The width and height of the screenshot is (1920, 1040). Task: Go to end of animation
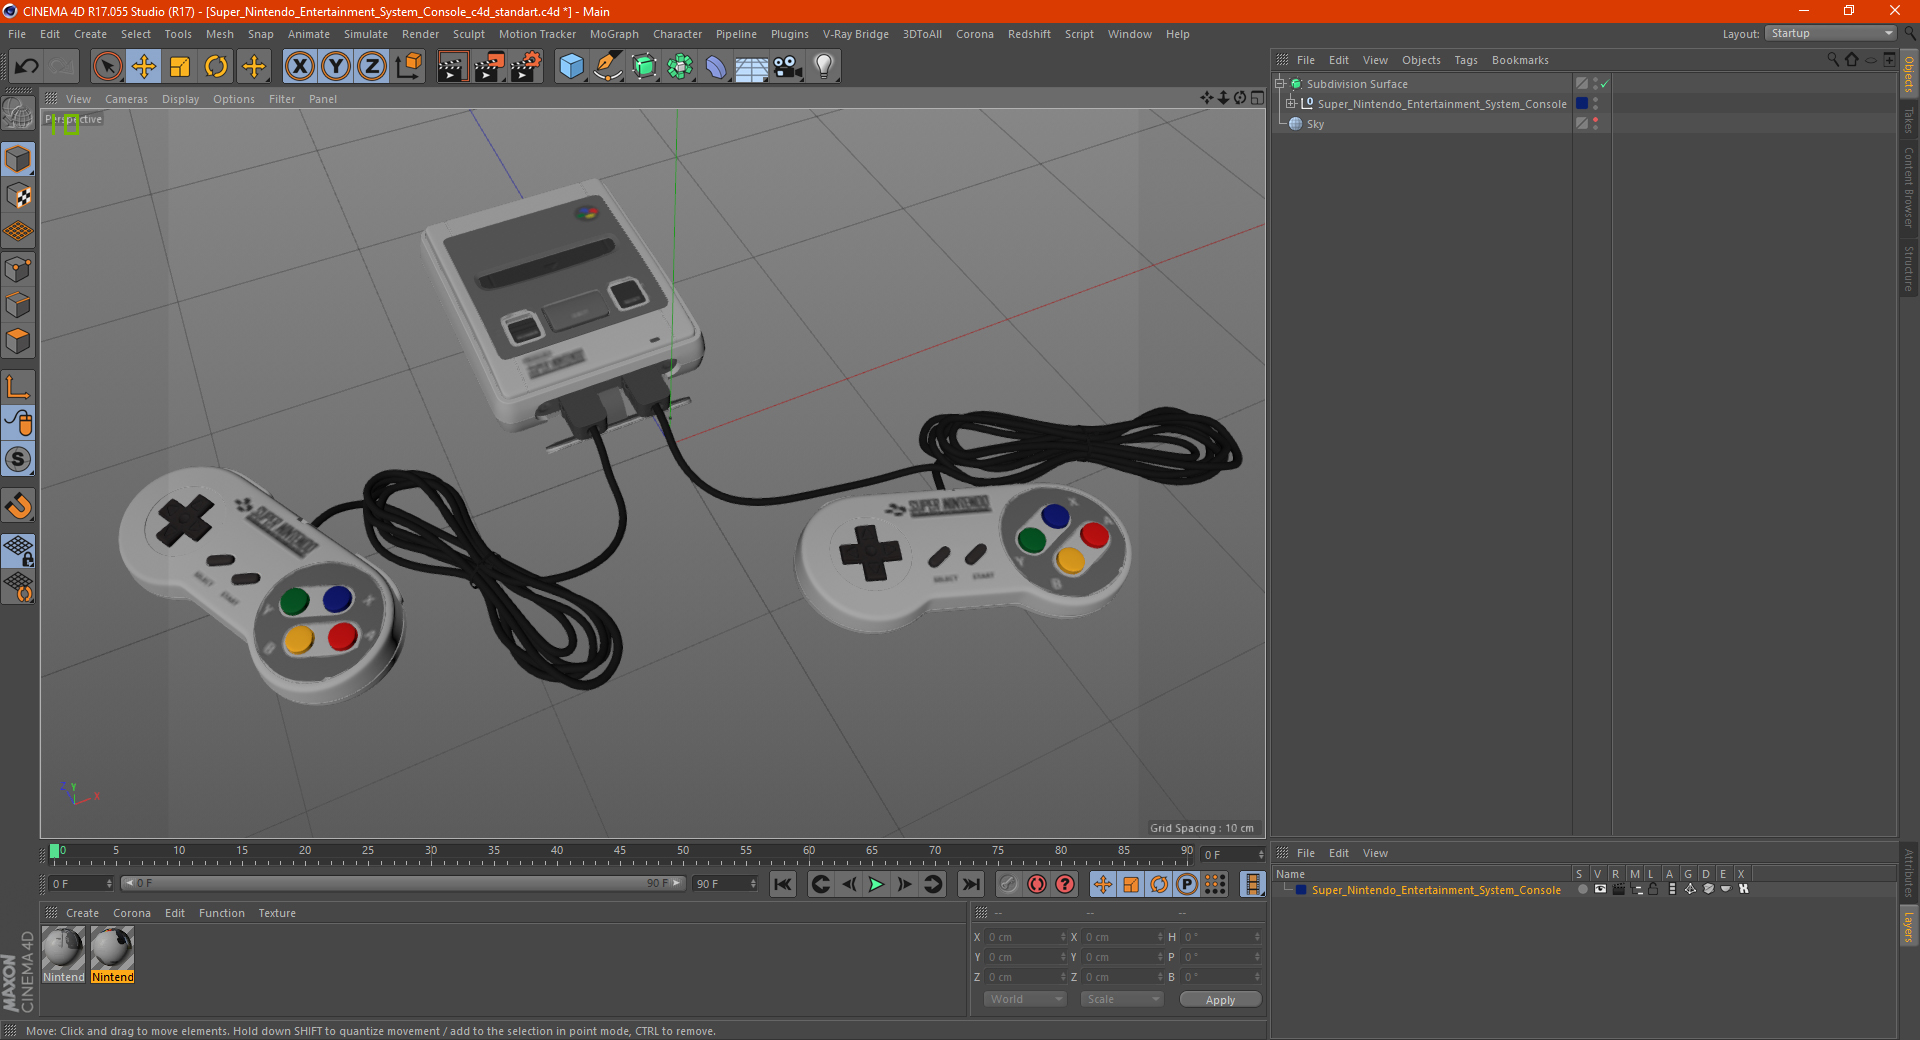(970, 884)
